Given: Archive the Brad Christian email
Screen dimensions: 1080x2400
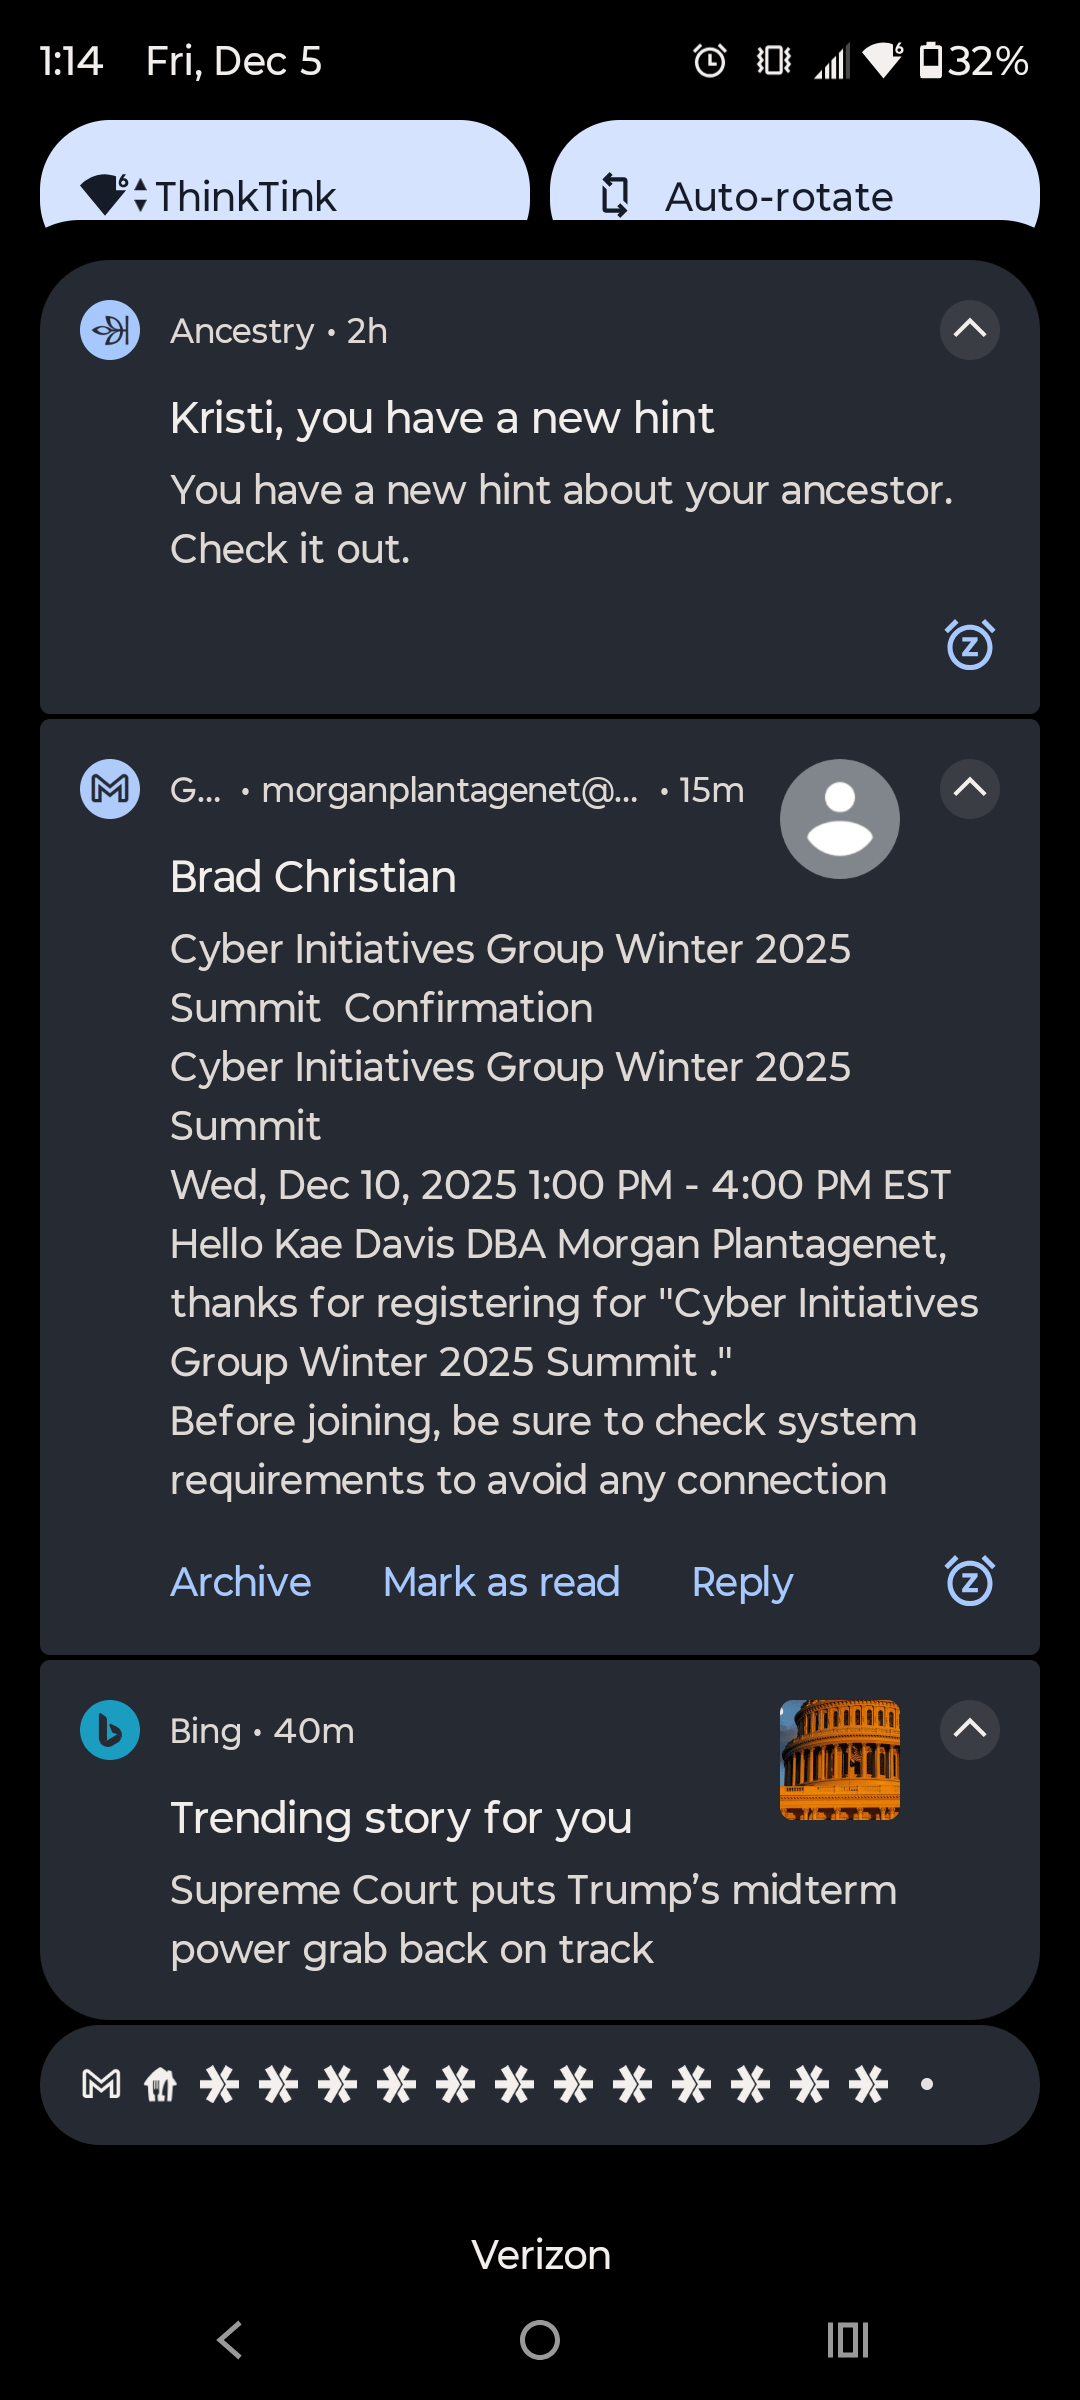Looking at the screenshot, I should point(240,1581).
